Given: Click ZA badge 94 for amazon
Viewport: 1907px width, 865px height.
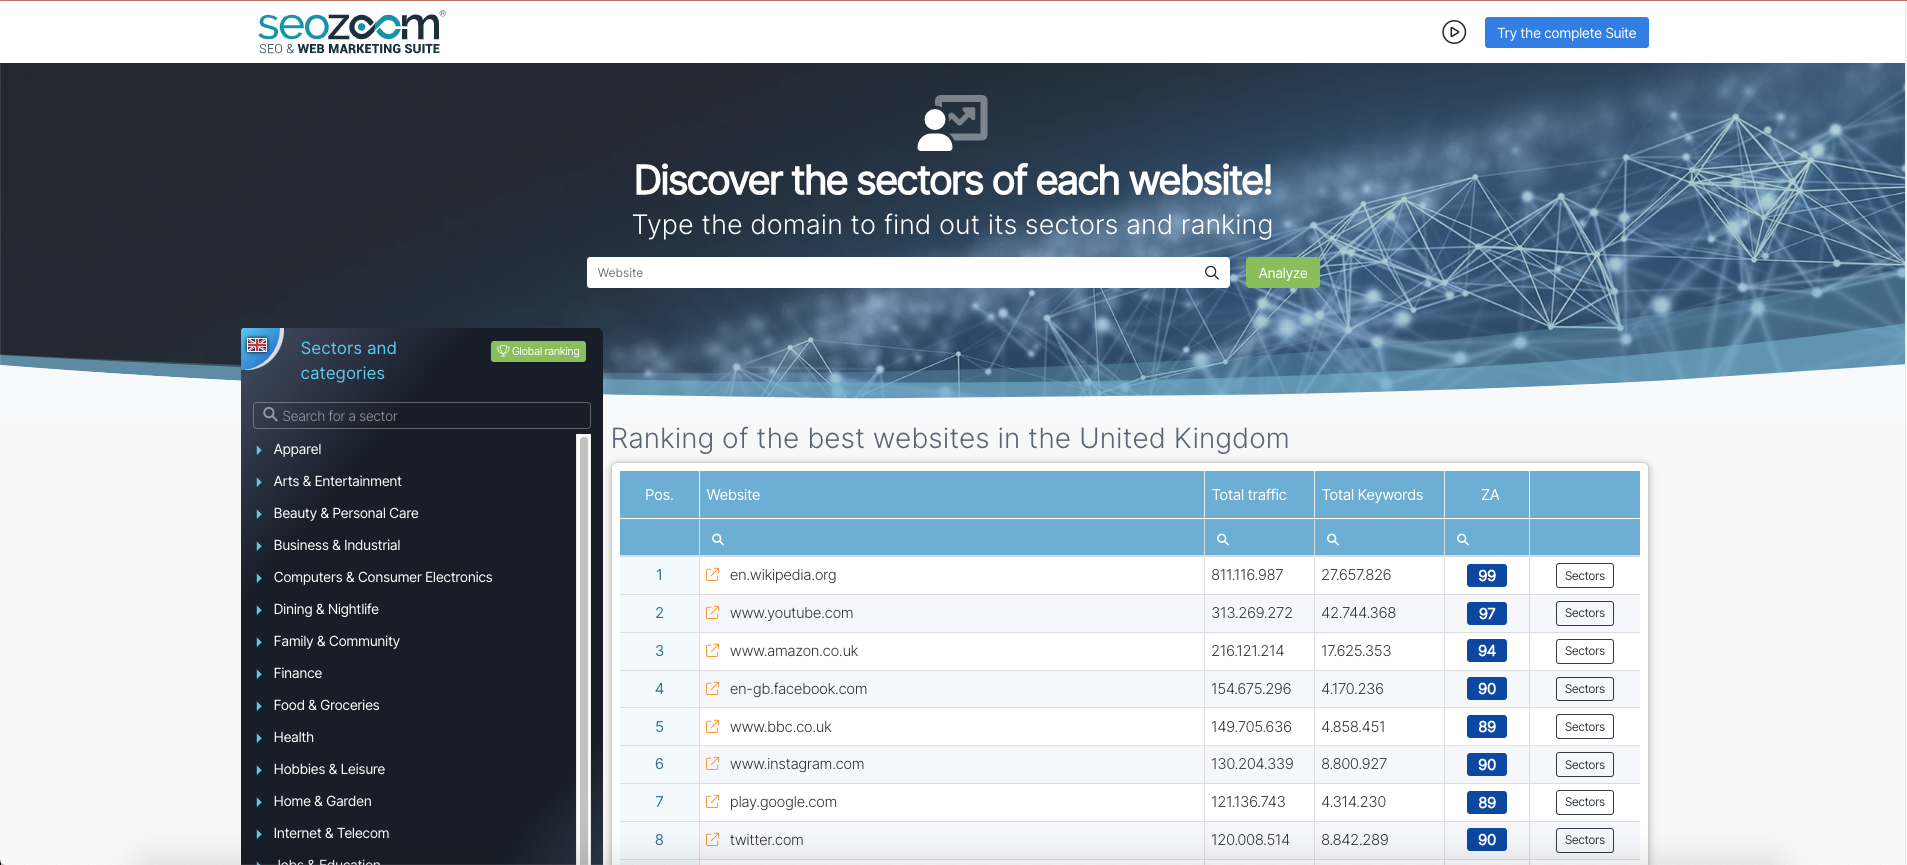Looking at the screenshot, I should [1487, 651].
